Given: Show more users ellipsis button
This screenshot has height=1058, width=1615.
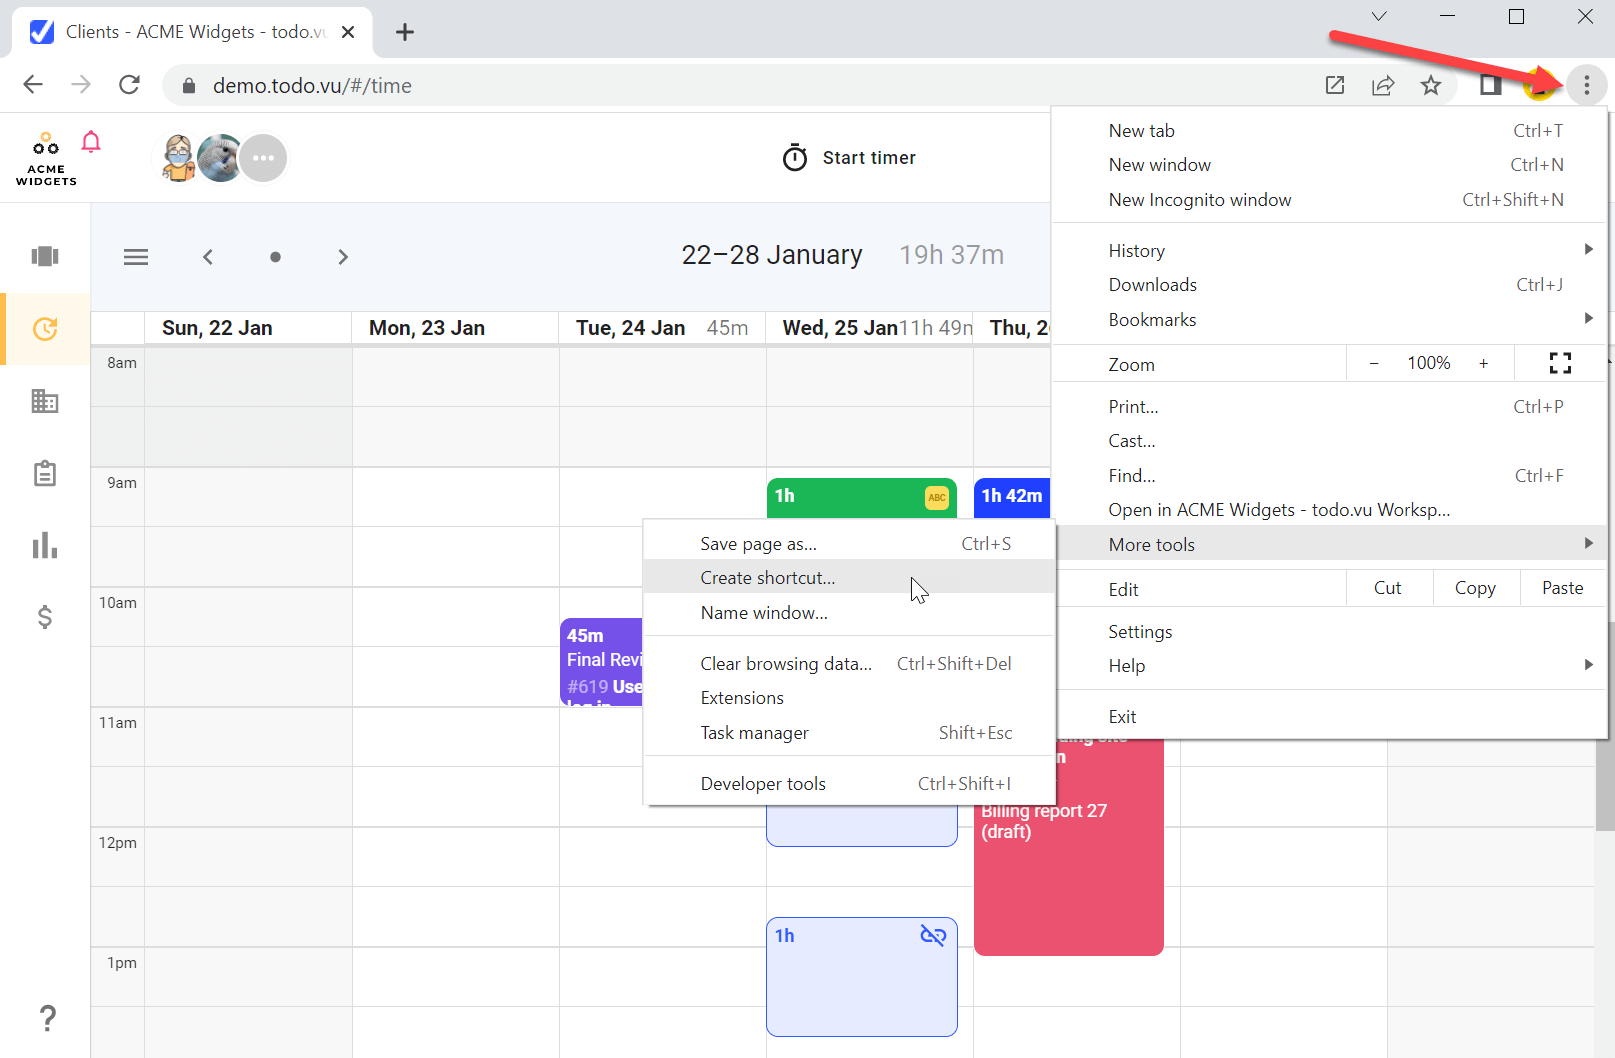Looking at the screenshot, I should [264, 158].
